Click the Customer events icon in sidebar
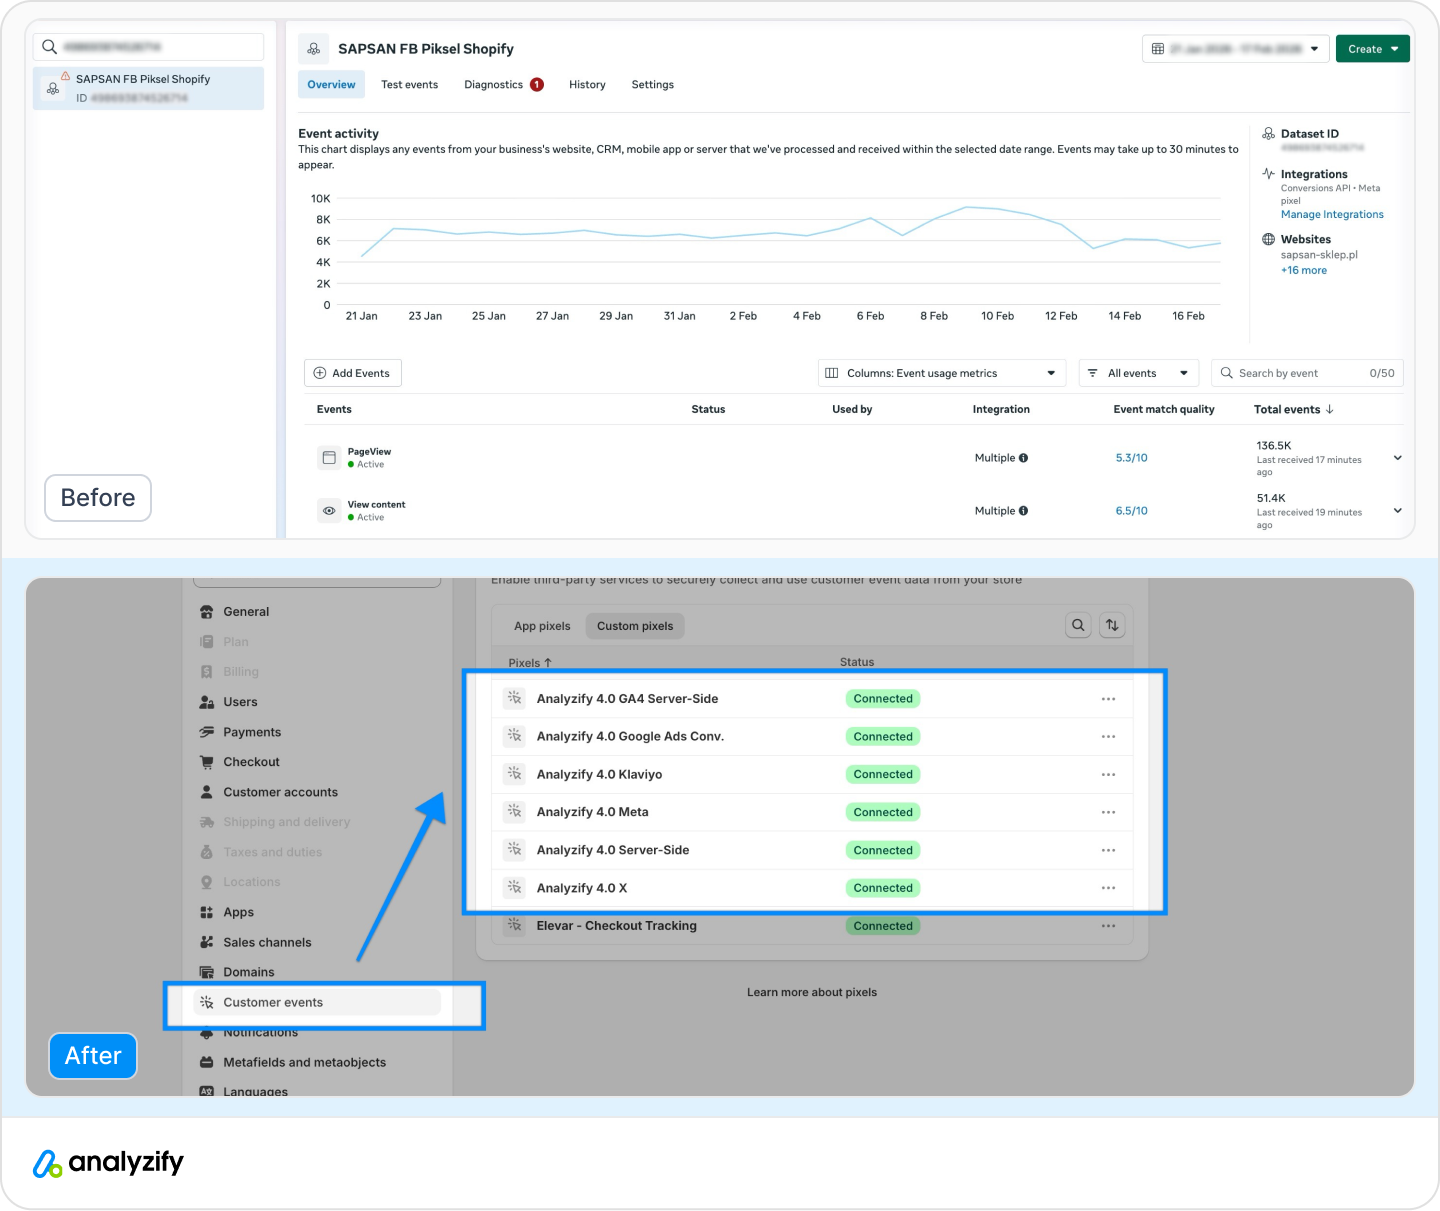 tap(207, 1002)
